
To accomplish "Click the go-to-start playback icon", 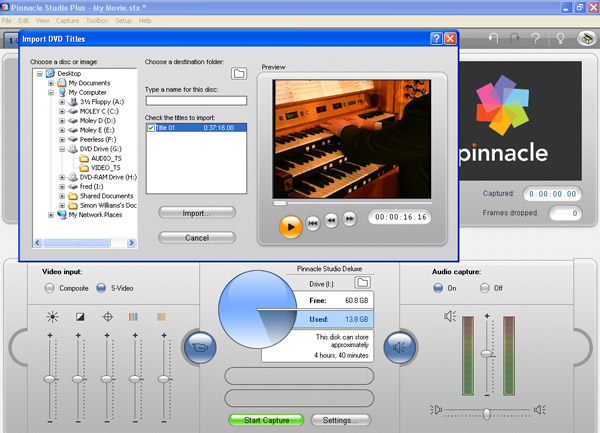I will click(x=313, y=221).
